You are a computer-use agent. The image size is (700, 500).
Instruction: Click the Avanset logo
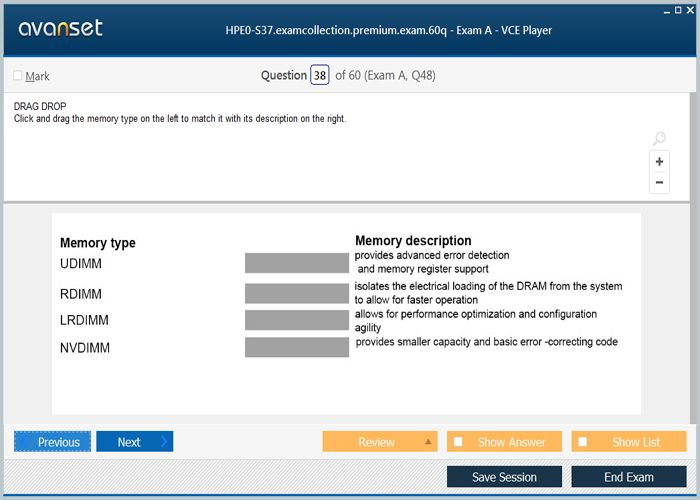[x=60, y=29]
